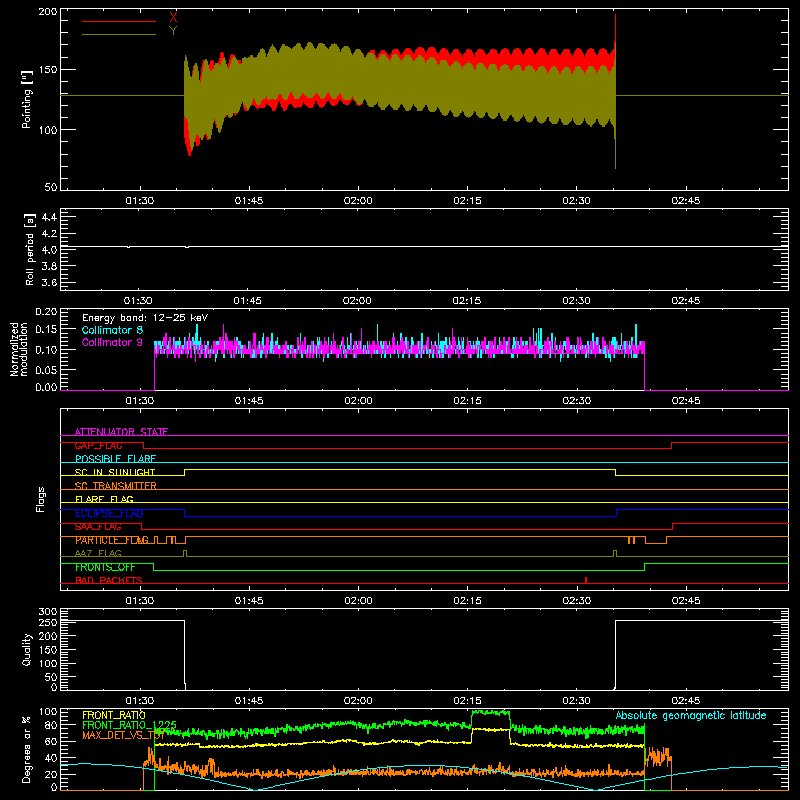This screenshot has height=800, width=800.
Task: Click the 02:00 tick under Pointing plot
Action: (358, 201)
